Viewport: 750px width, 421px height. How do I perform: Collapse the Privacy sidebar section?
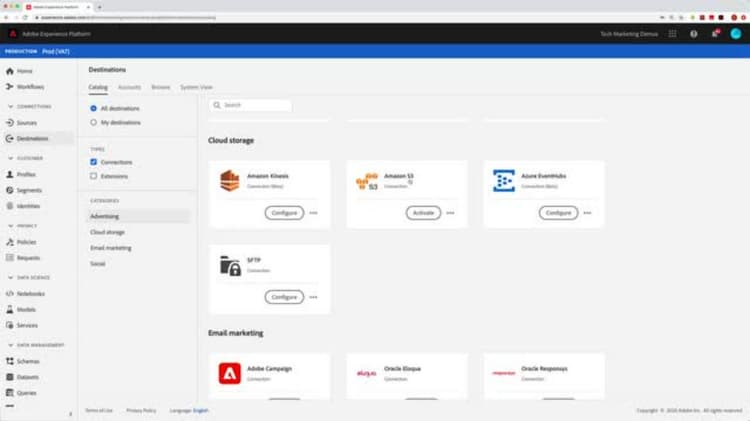(x=11, y=225)
